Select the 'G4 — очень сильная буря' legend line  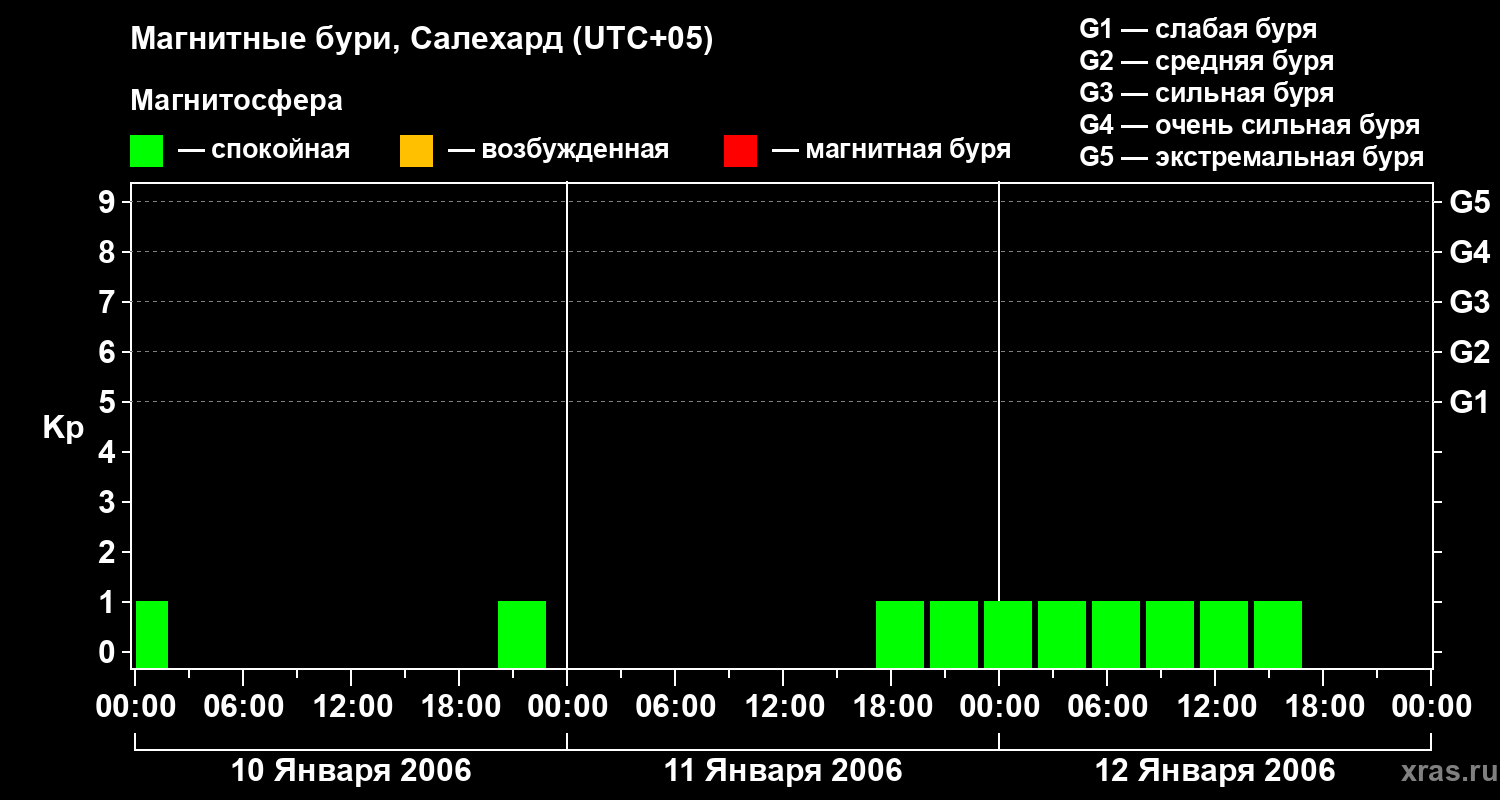tap(1250, 125)
